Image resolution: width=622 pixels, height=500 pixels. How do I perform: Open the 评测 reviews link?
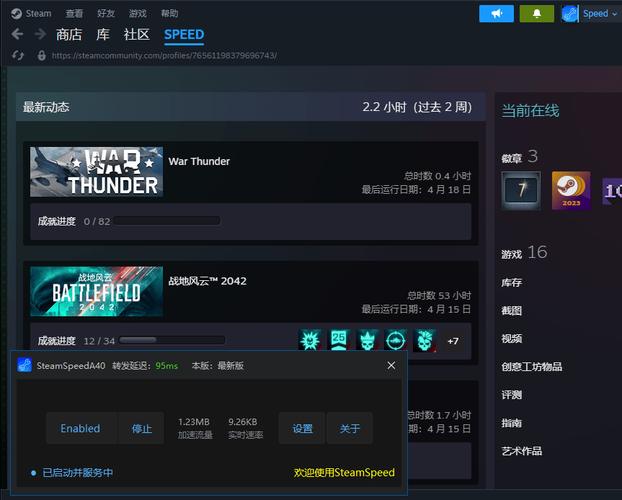[512, 395]
